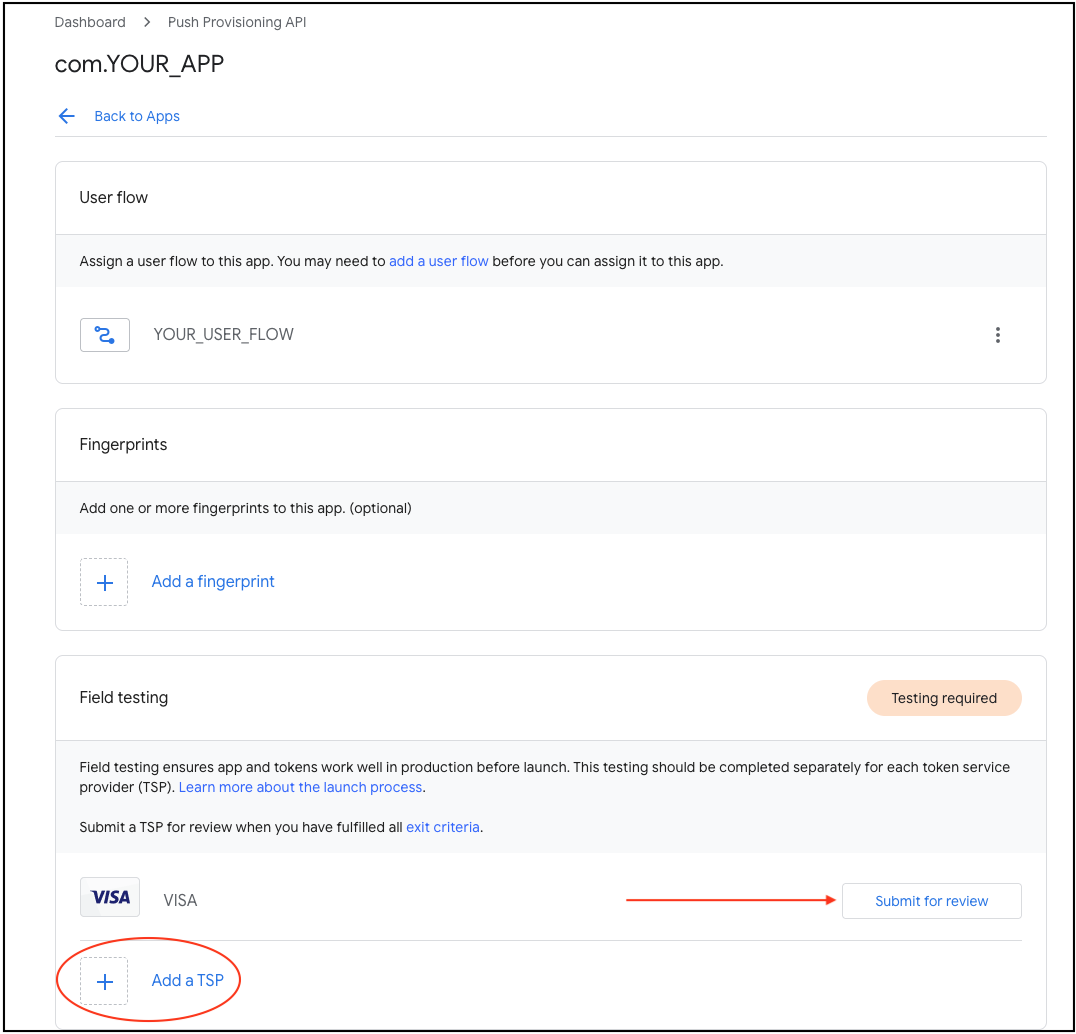Click the Add a fingerprint link
The width and height of the screenshot is (1076, 1034).
213,581
